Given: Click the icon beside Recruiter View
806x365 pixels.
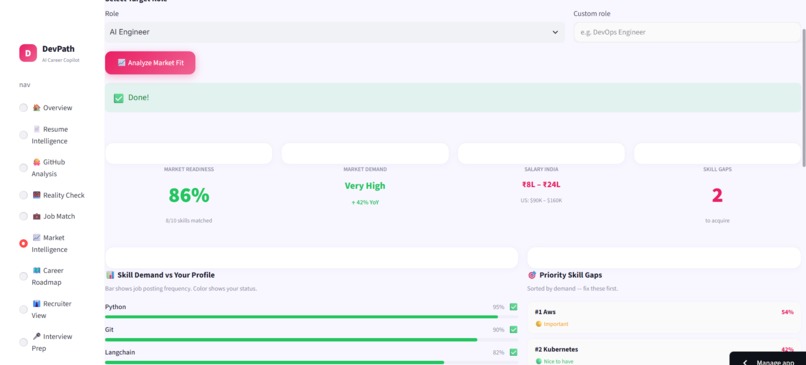Looking at the screenshot, I should pos(36,304).
